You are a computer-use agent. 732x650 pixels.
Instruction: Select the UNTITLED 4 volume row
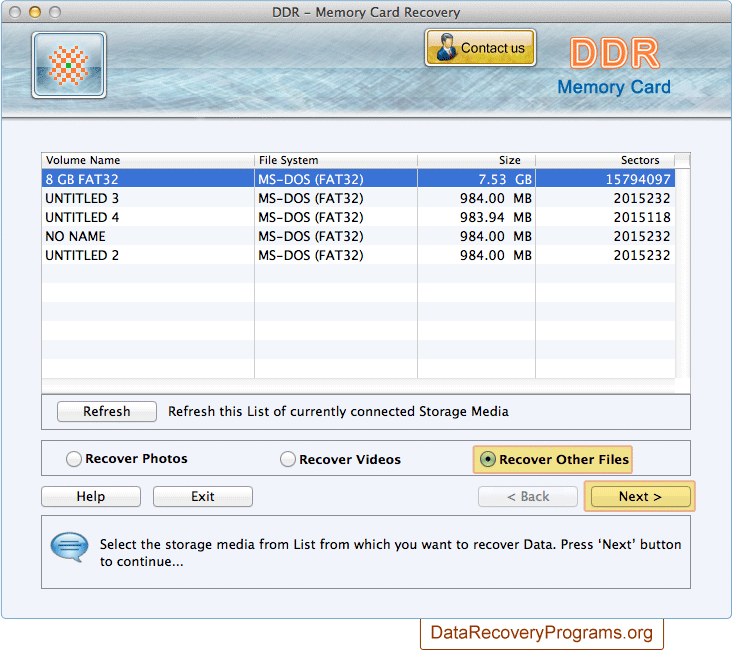pos(358,217)
